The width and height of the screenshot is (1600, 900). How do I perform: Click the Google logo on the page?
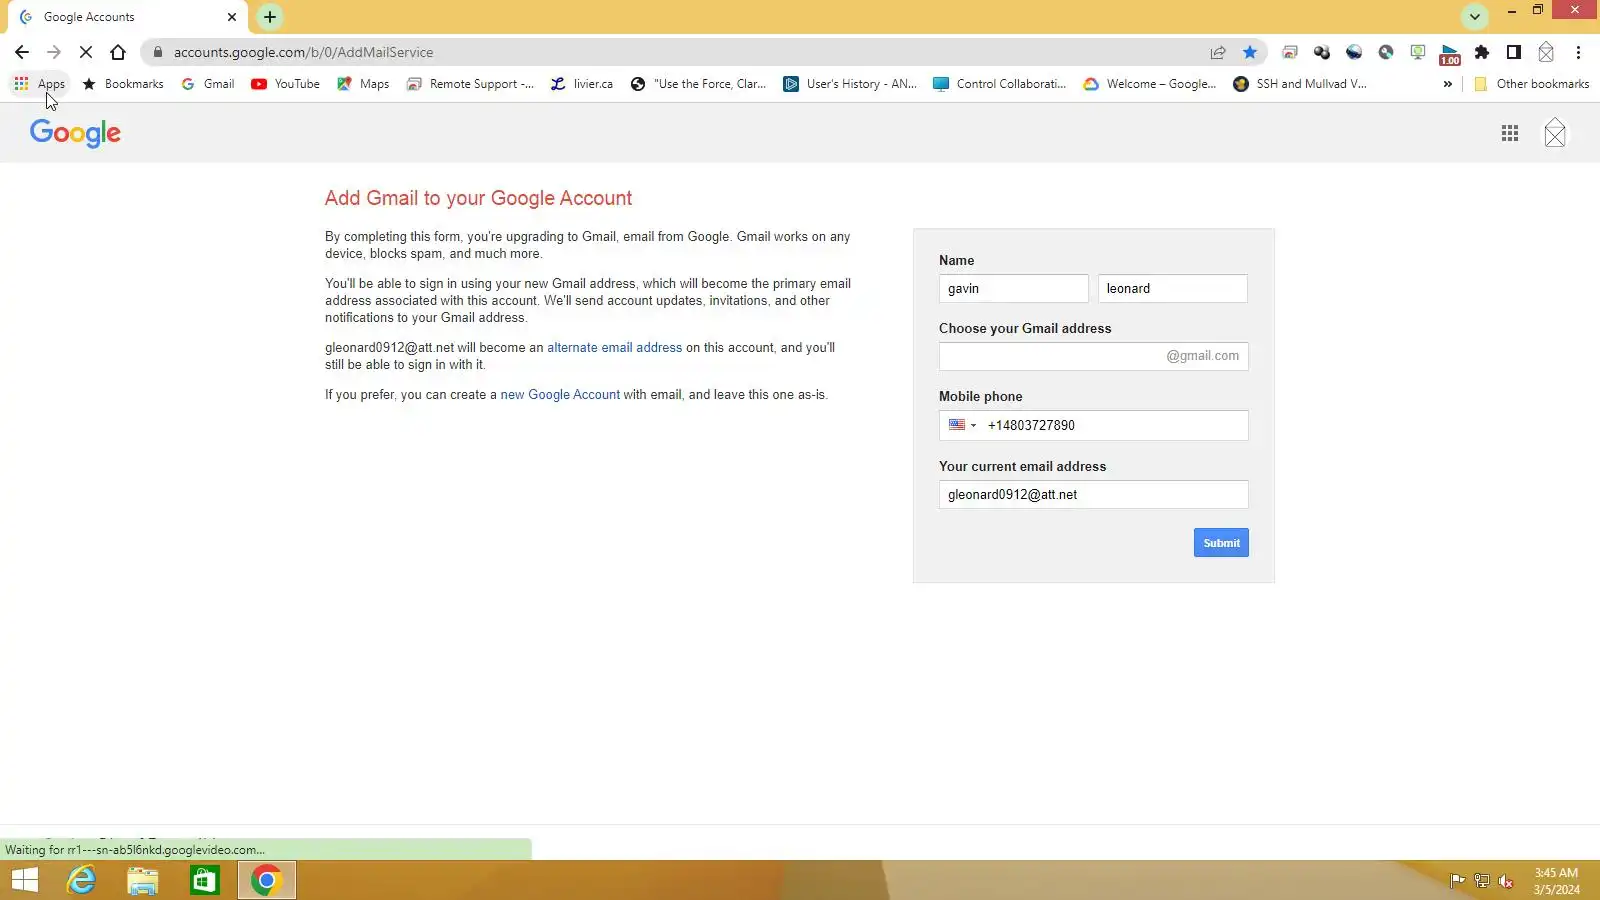pyautogui.click(x=75, y=133)
